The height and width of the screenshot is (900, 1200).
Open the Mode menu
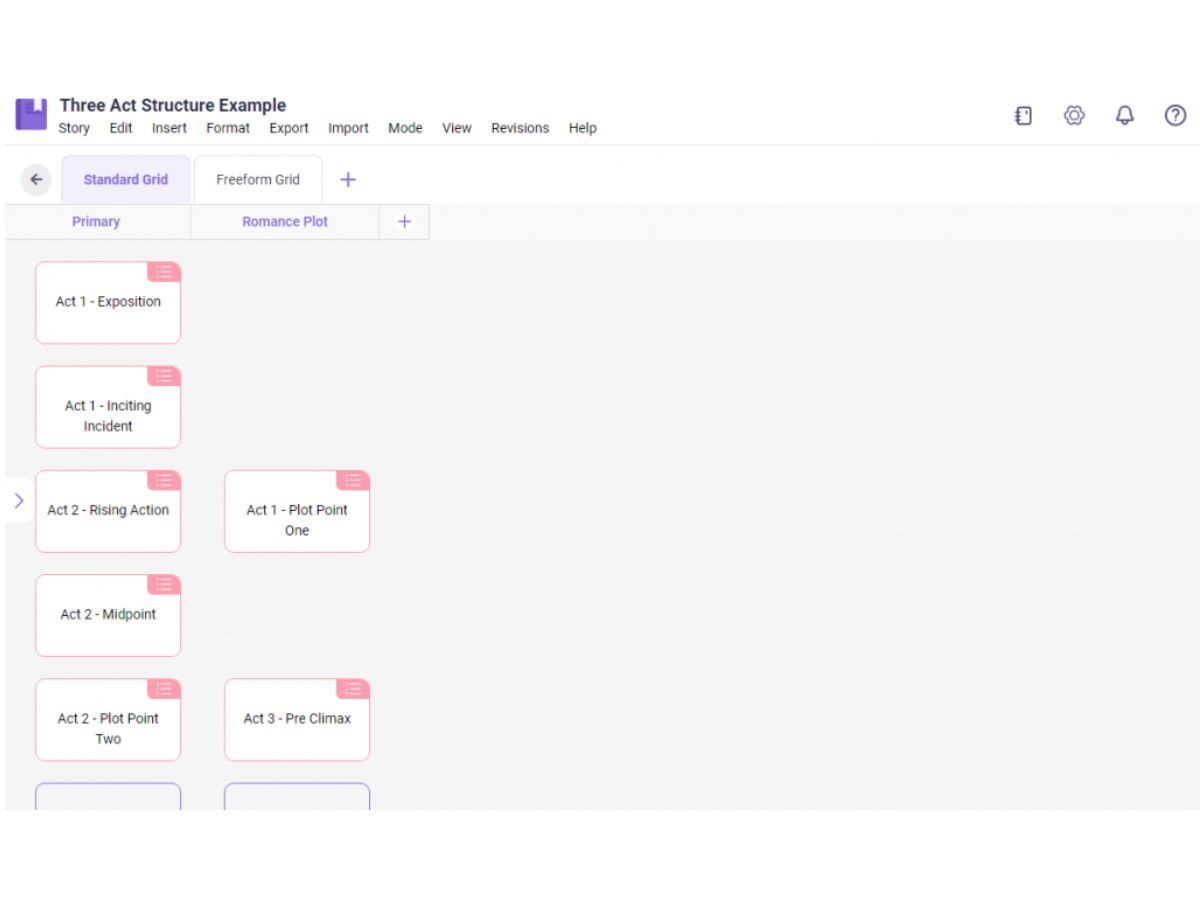tap(405, 128)
